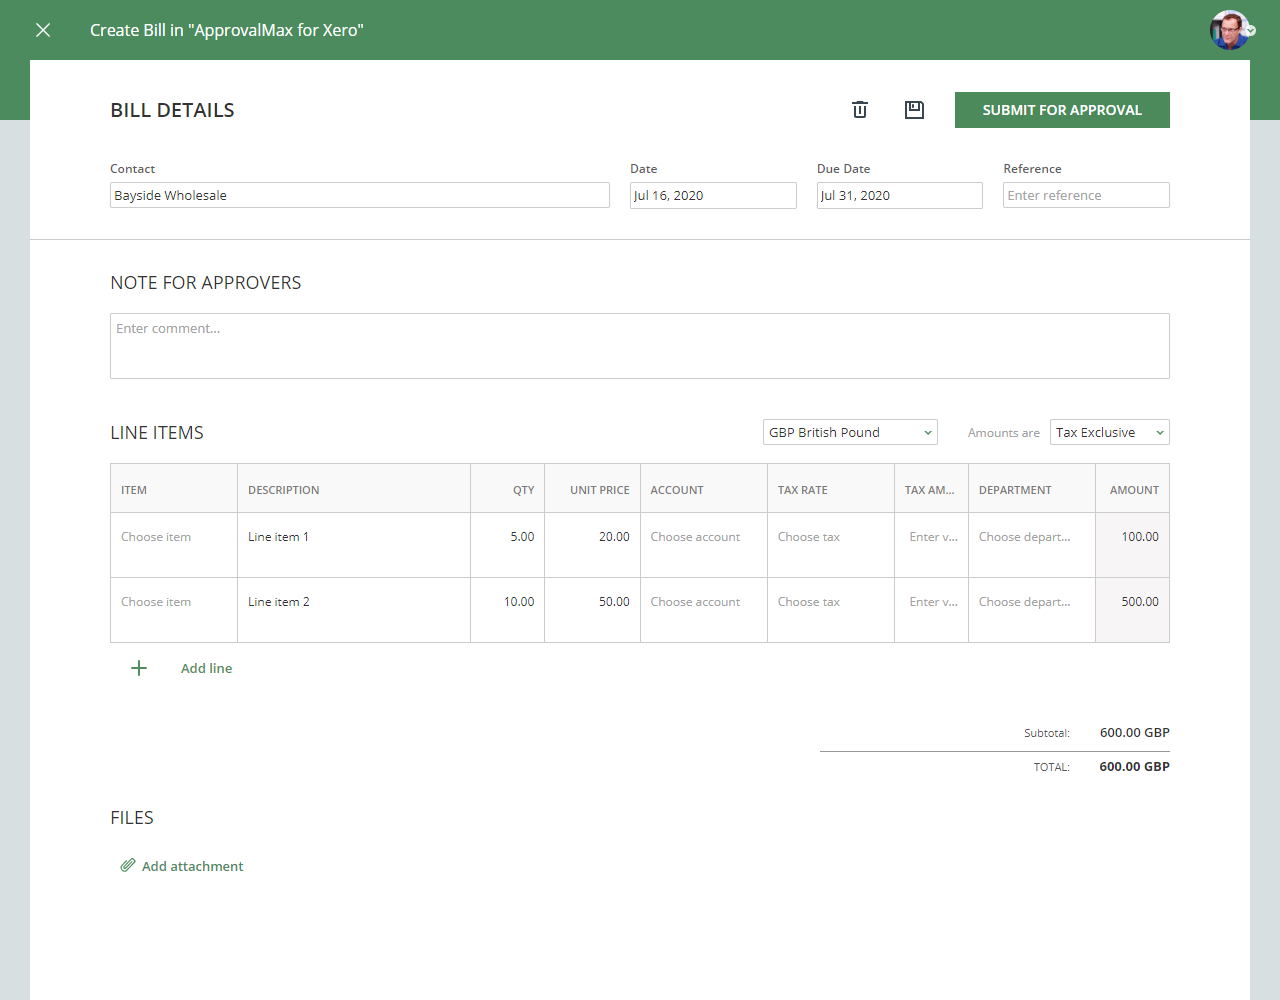Click the Create Bill in ApprovalMax for Xero title

227,30
